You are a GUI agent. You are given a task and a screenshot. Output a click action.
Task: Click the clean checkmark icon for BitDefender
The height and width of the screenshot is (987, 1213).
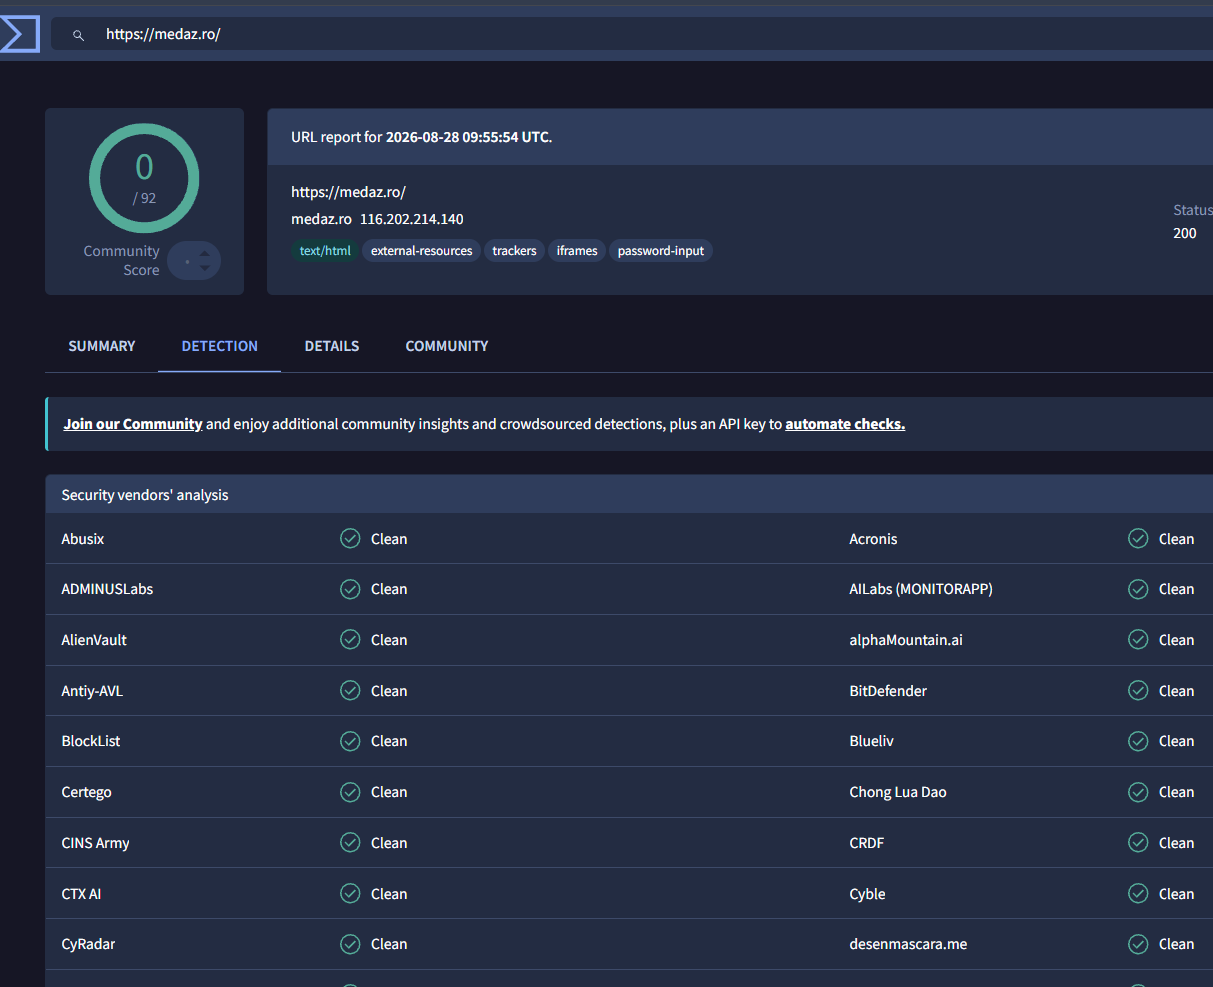[x=1138, y=690]
